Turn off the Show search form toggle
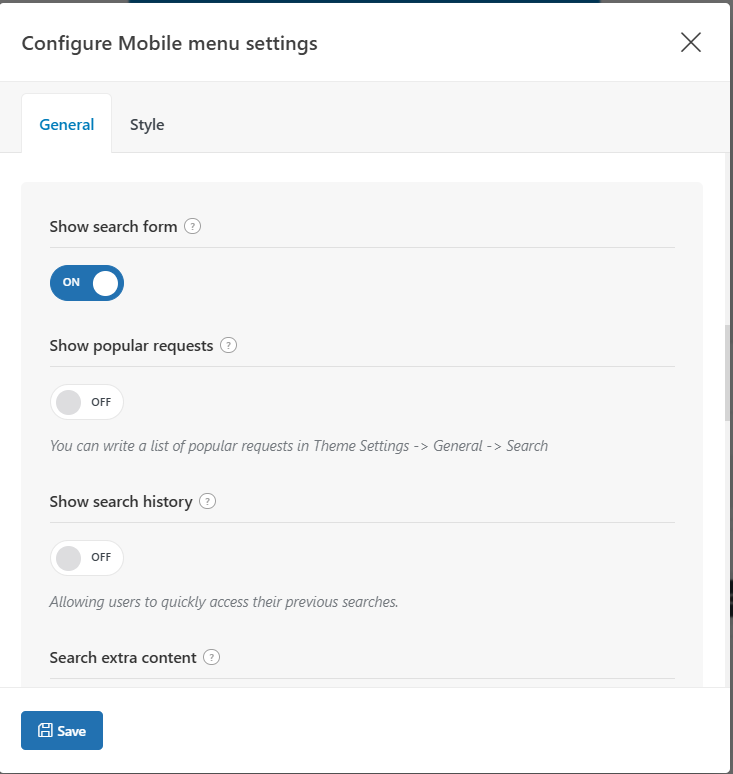The height and width of the screenshot is (774, 733). point(87,283)
